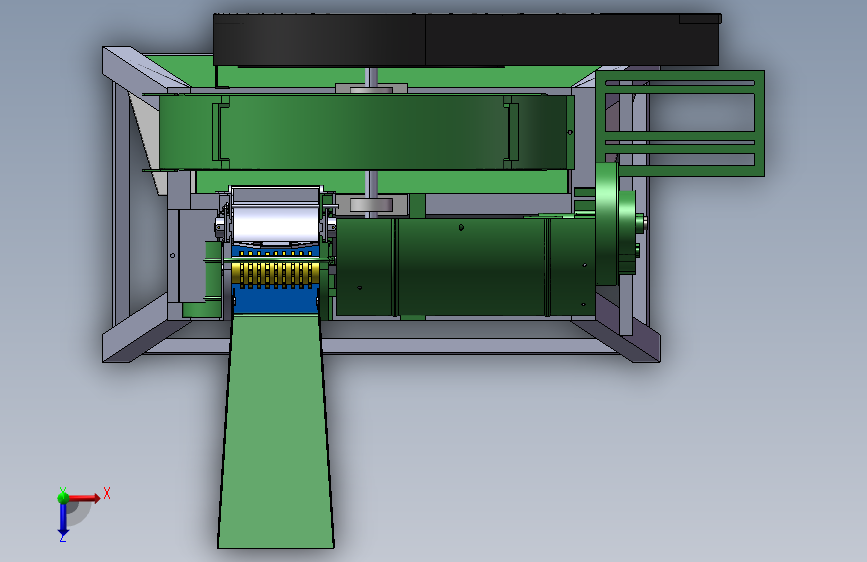The height and width of the screenshot is (562, 867).
Task: Select the large dark green drum cylinder
Action: click(x=466, y=267)
